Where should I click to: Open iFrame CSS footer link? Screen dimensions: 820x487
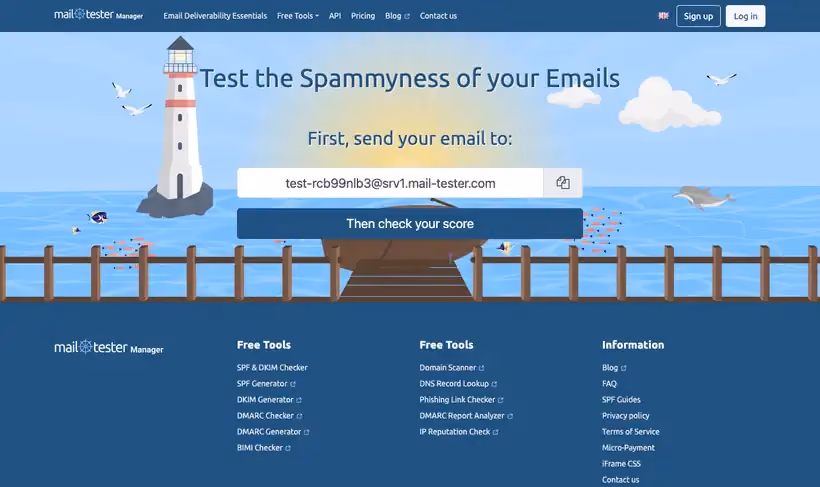(621, 463)
